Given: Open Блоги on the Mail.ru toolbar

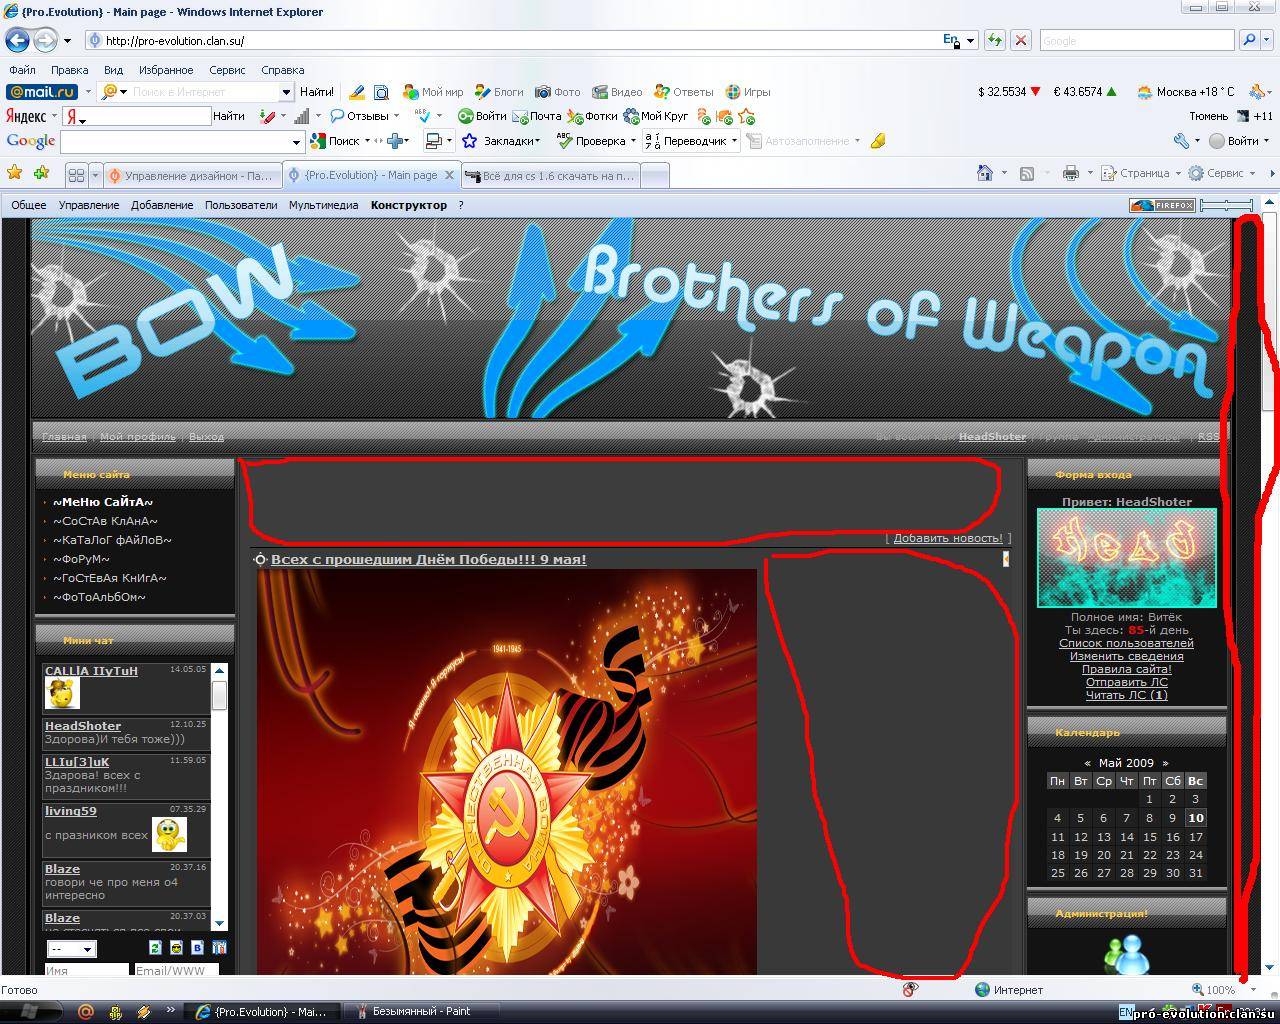Looking at the screenshot, I should [499, 92].
